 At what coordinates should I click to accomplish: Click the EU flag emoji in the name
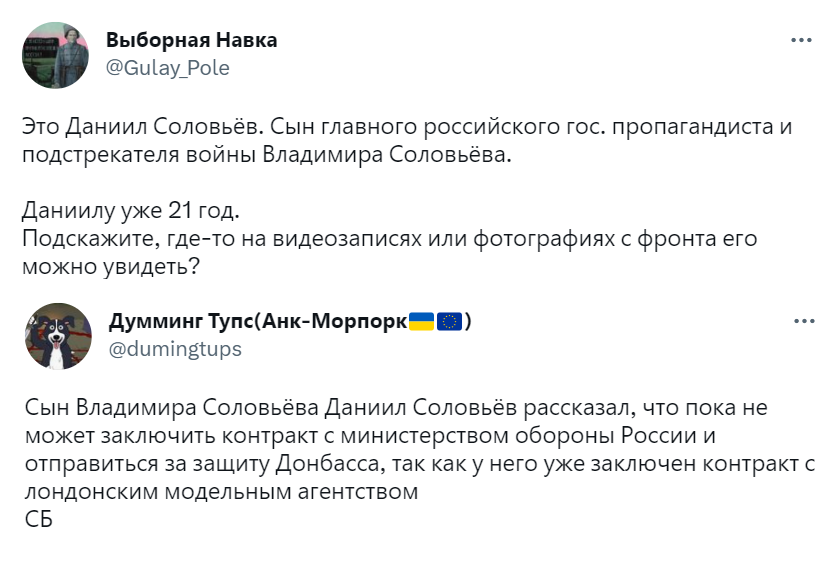(x=449, y=322)
